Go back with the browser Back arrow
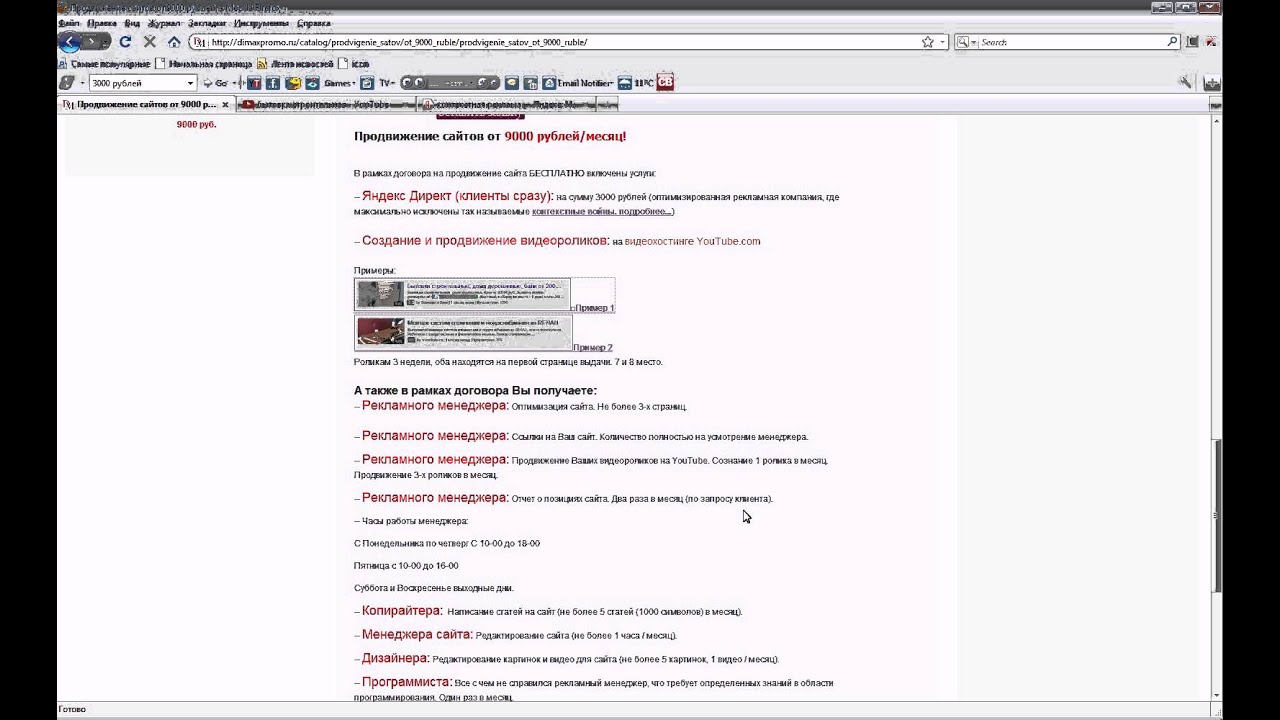1280x720 pixels. pyautogui.click(x=69, y=42)
